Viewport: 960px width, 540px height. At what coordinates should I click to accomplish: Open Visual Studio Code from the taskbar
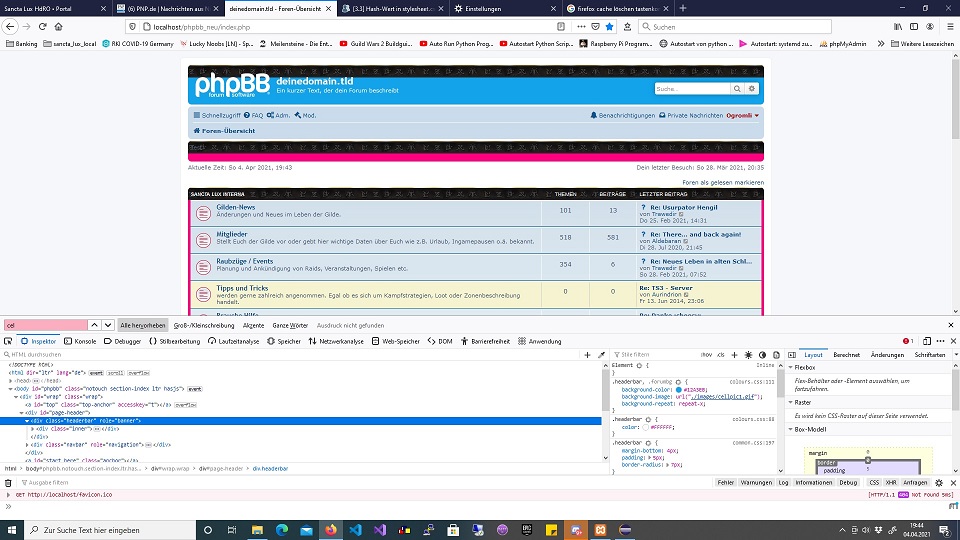click(x=355, y=530)
